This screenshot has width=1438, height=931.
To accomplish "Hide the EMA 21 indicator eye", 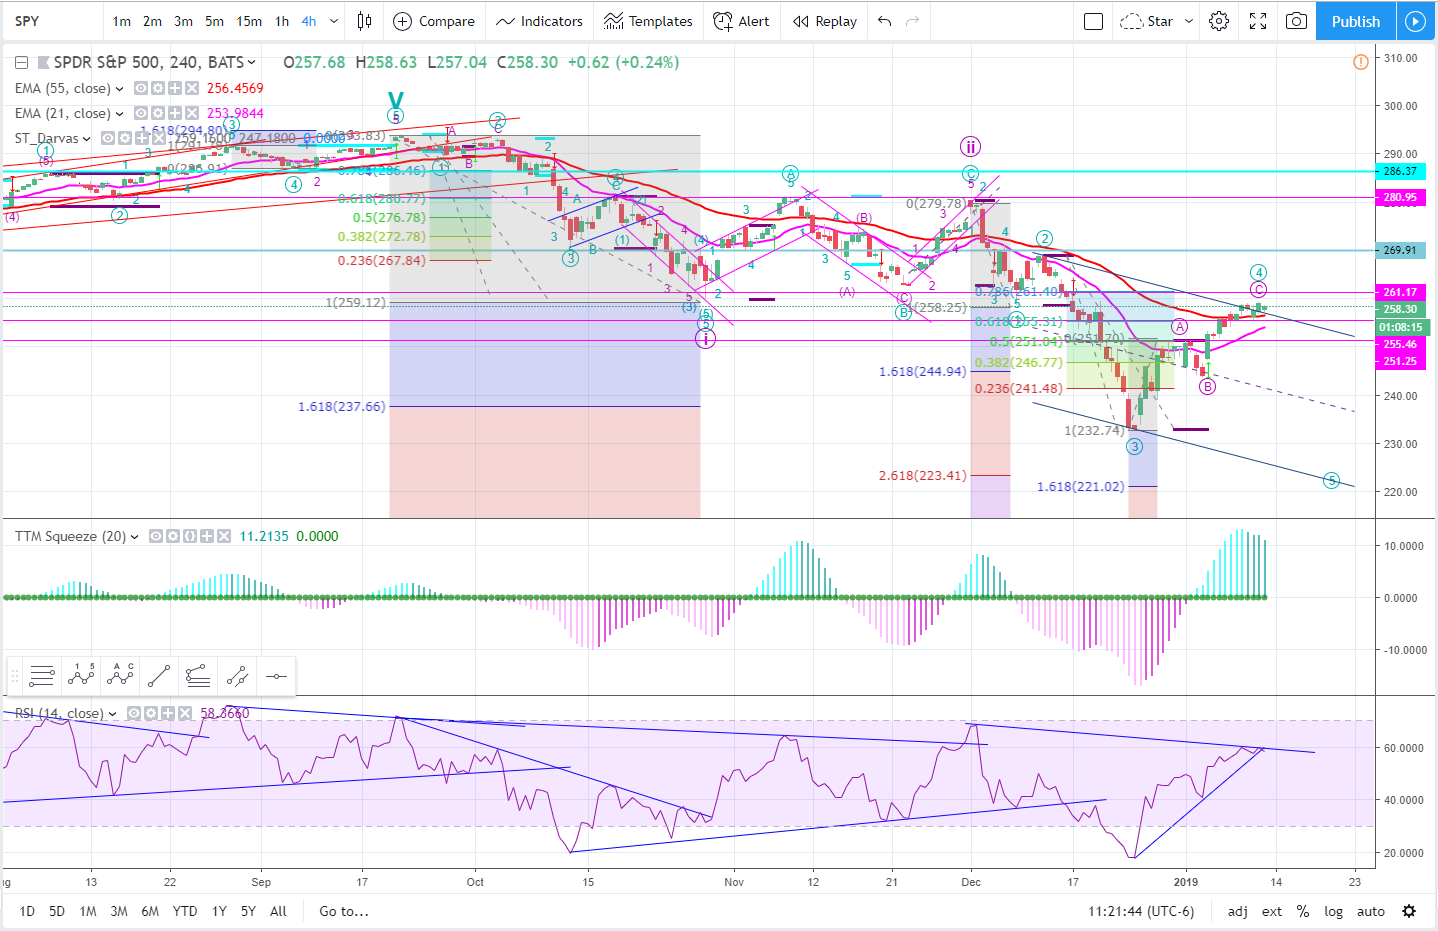I will [x=141, y=113].
